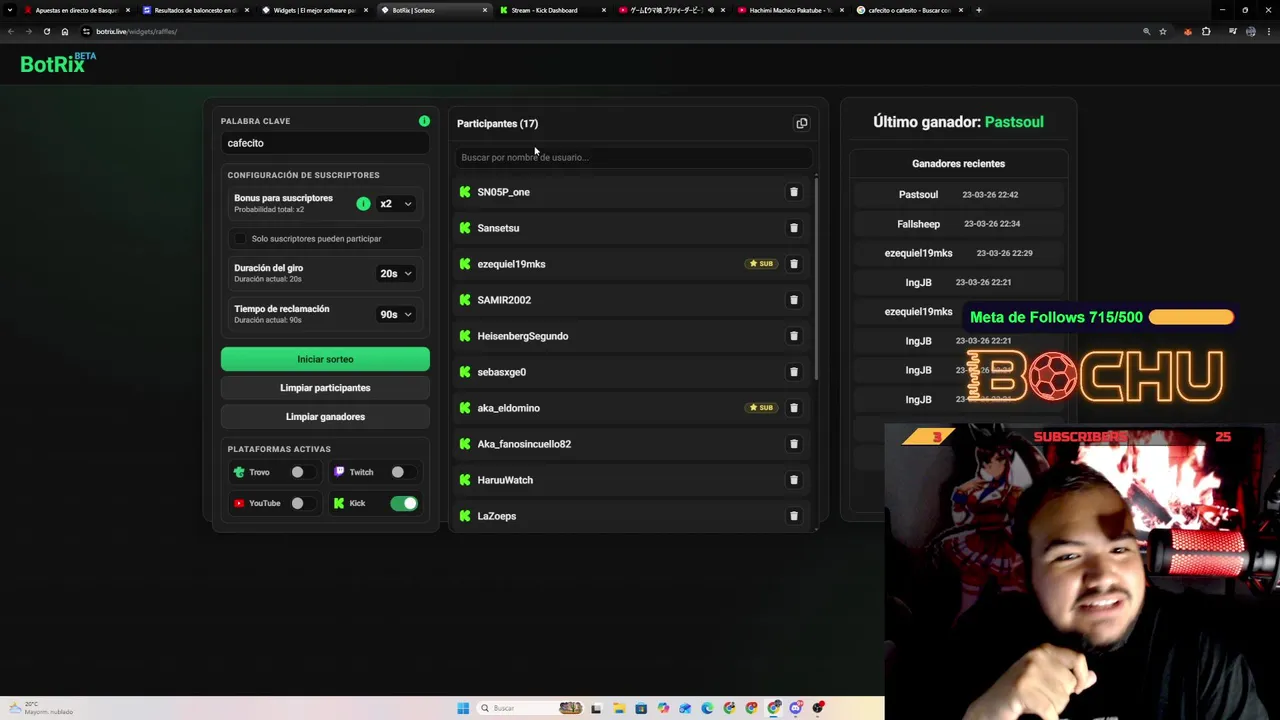Click '23-03-26 22:34' timestamp
This screenshot has height=720, width=1280.
click(x=991, y=224)
